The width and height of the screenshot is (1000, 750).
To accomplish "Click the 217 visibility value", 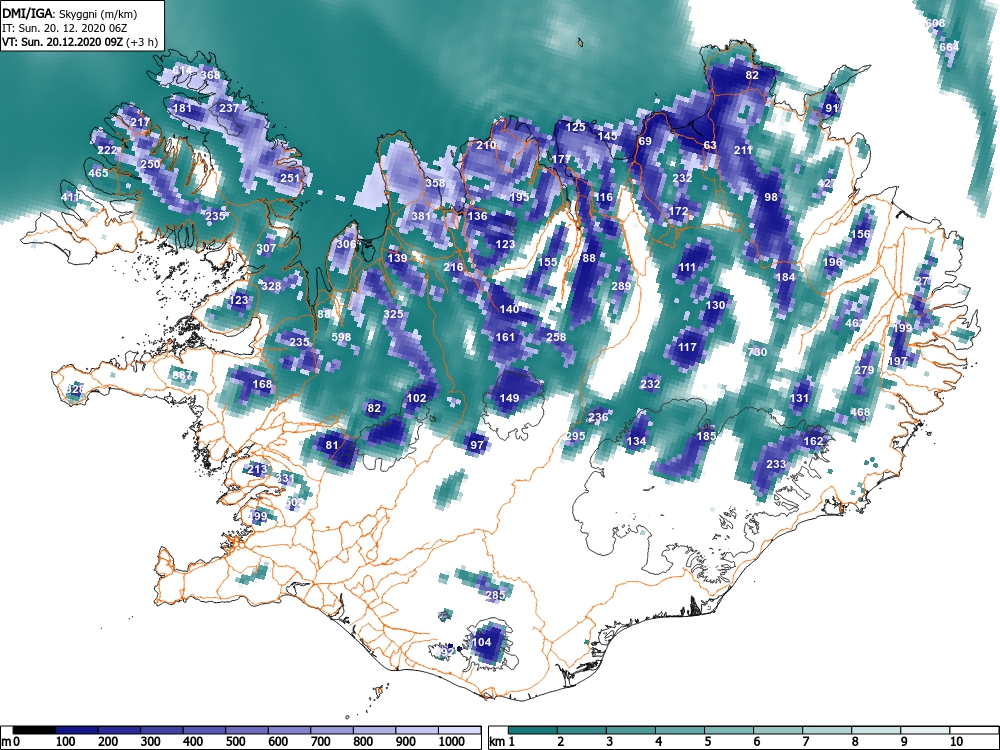I will [140, 122].
